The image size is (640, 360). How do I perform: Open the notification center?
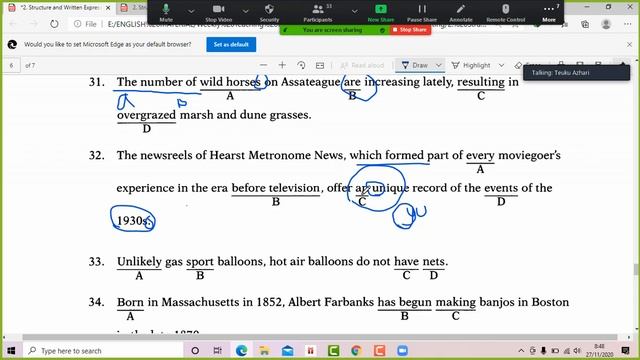point(625,351)
